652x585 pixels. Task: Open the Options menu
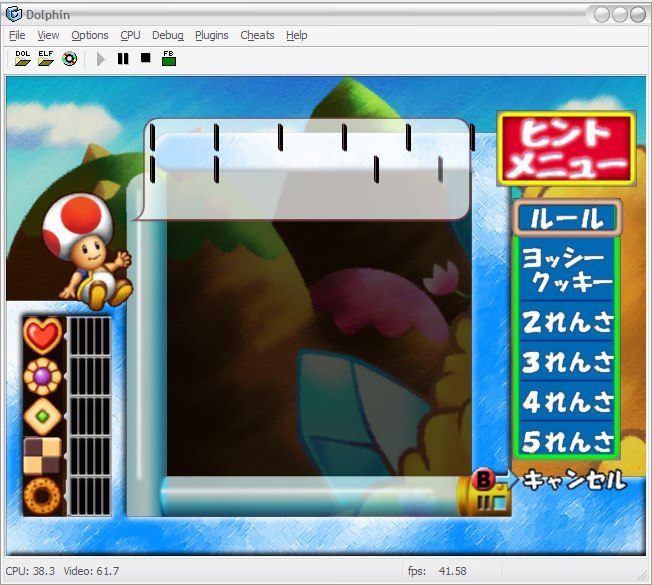tap(90, 35)
